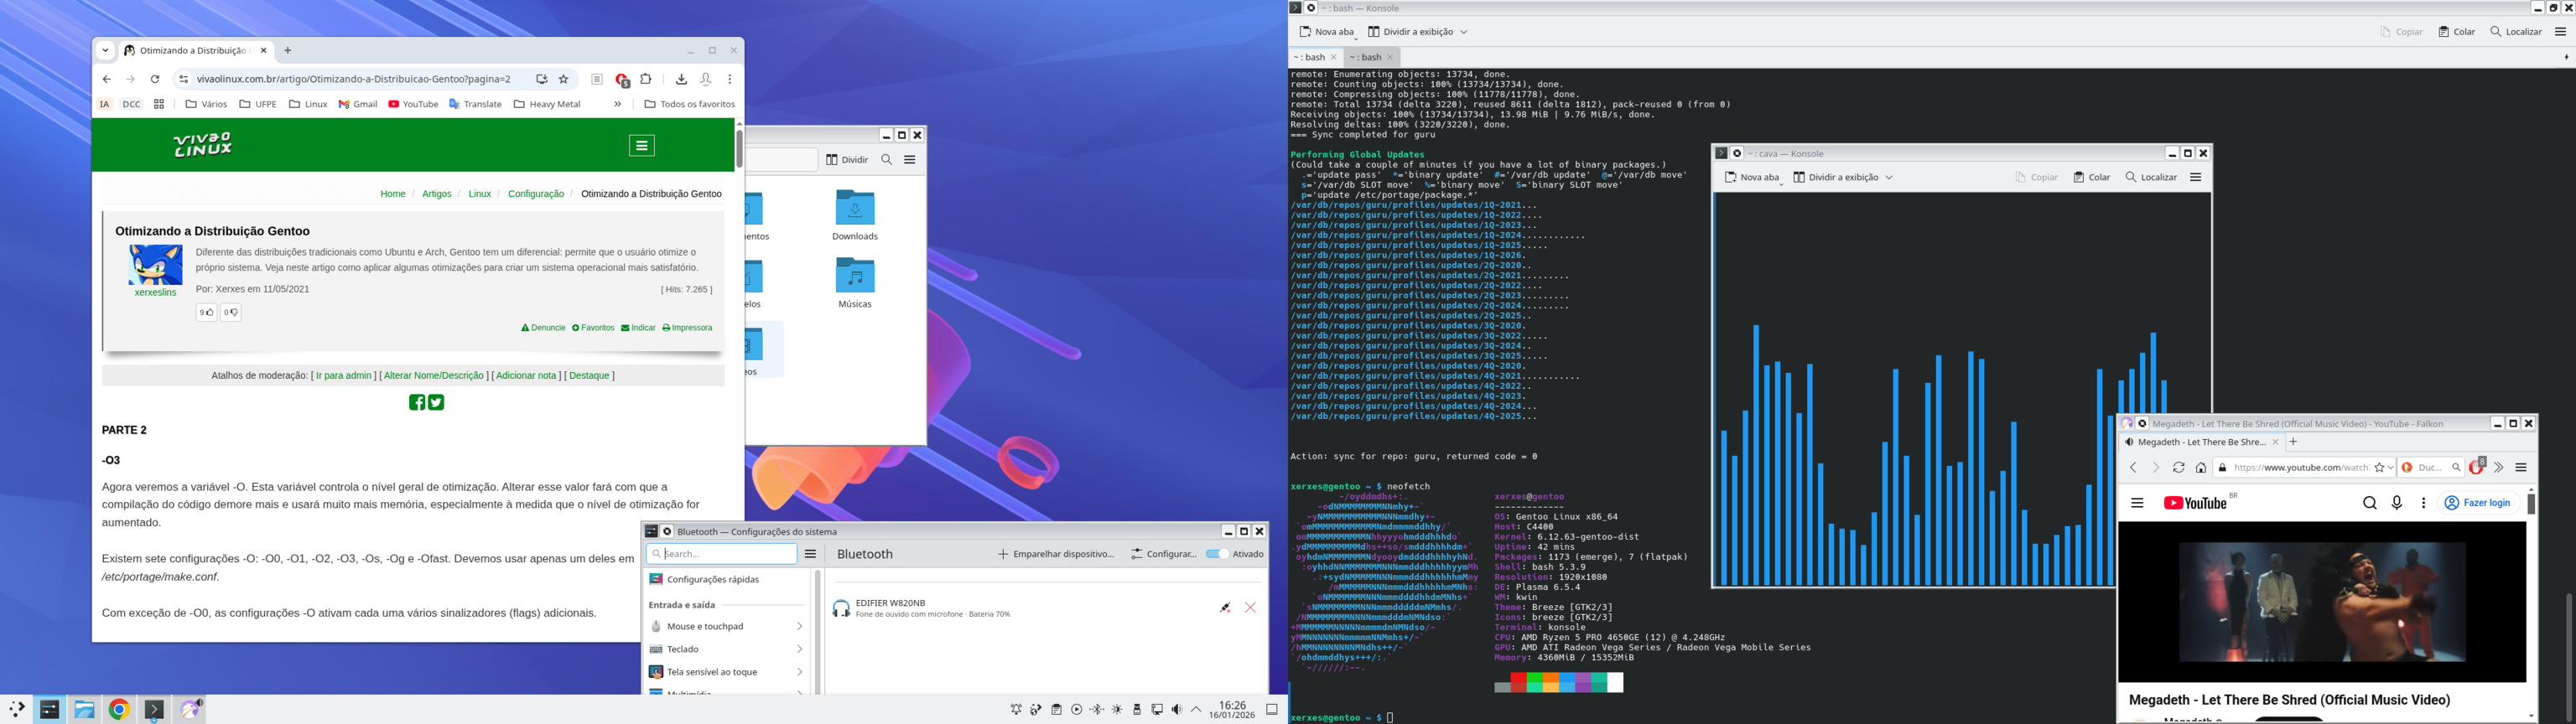The image size is (2576, 724).
Task: Open the Chrome extensions puzzle icon
Action: (x=646, y=80)
